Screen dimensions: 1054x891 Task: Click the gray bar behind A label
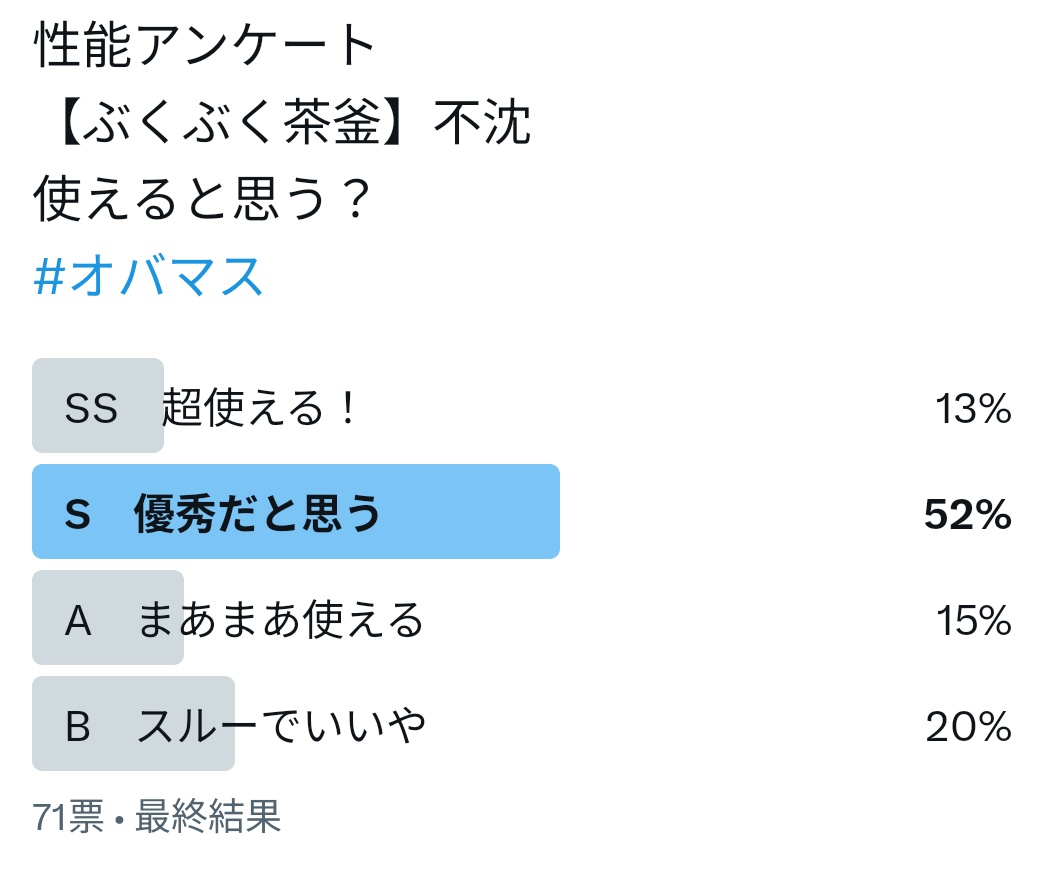(x=108, y=618)
